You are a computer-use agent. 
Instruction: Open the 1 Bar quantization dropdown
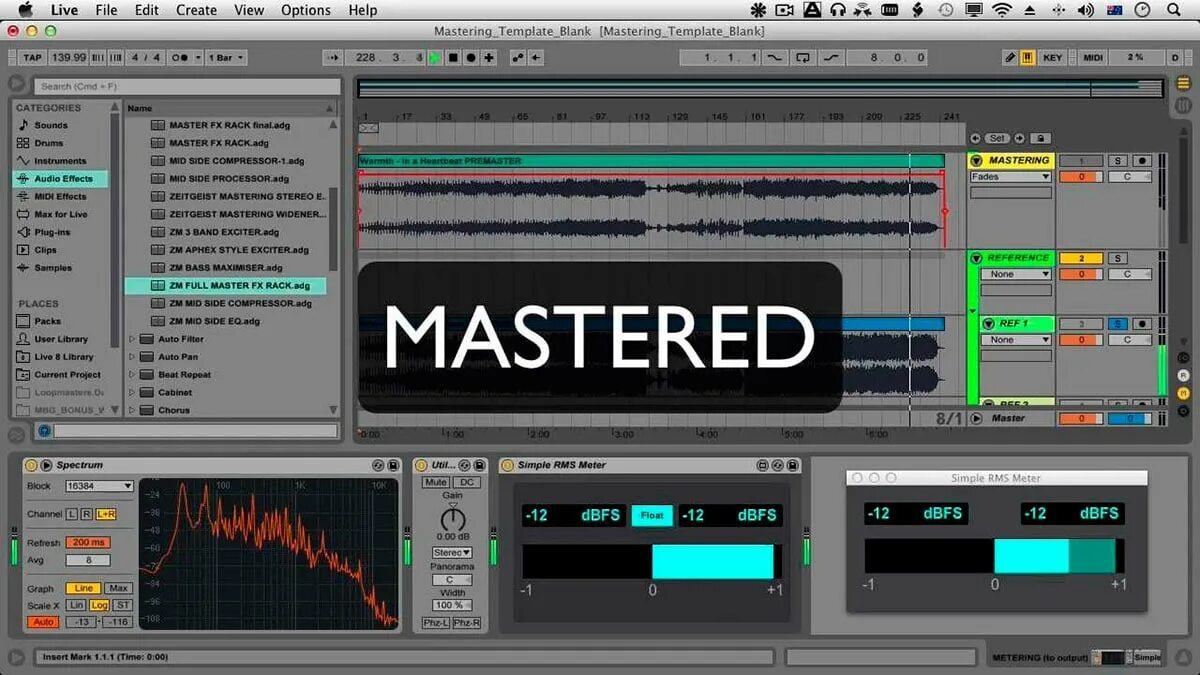(x=226, y=58)
